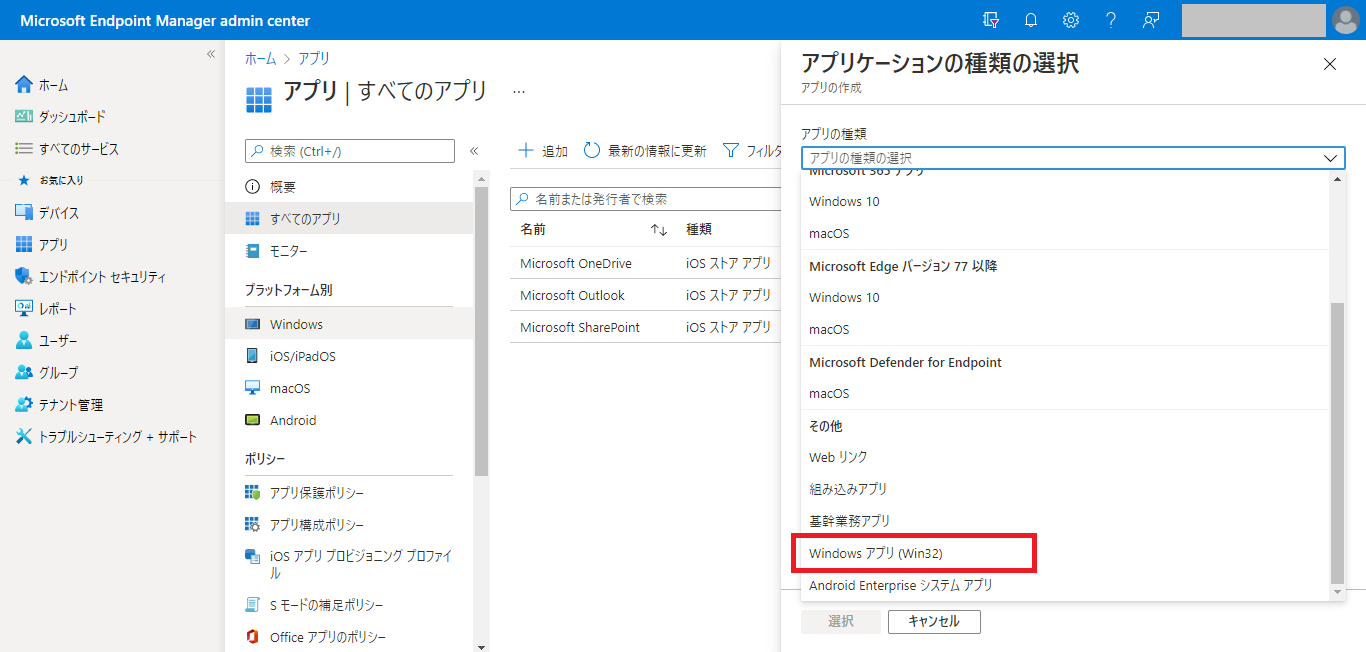Choose Windows 10 under Microsoft 365 apps

pos(1066,201)
